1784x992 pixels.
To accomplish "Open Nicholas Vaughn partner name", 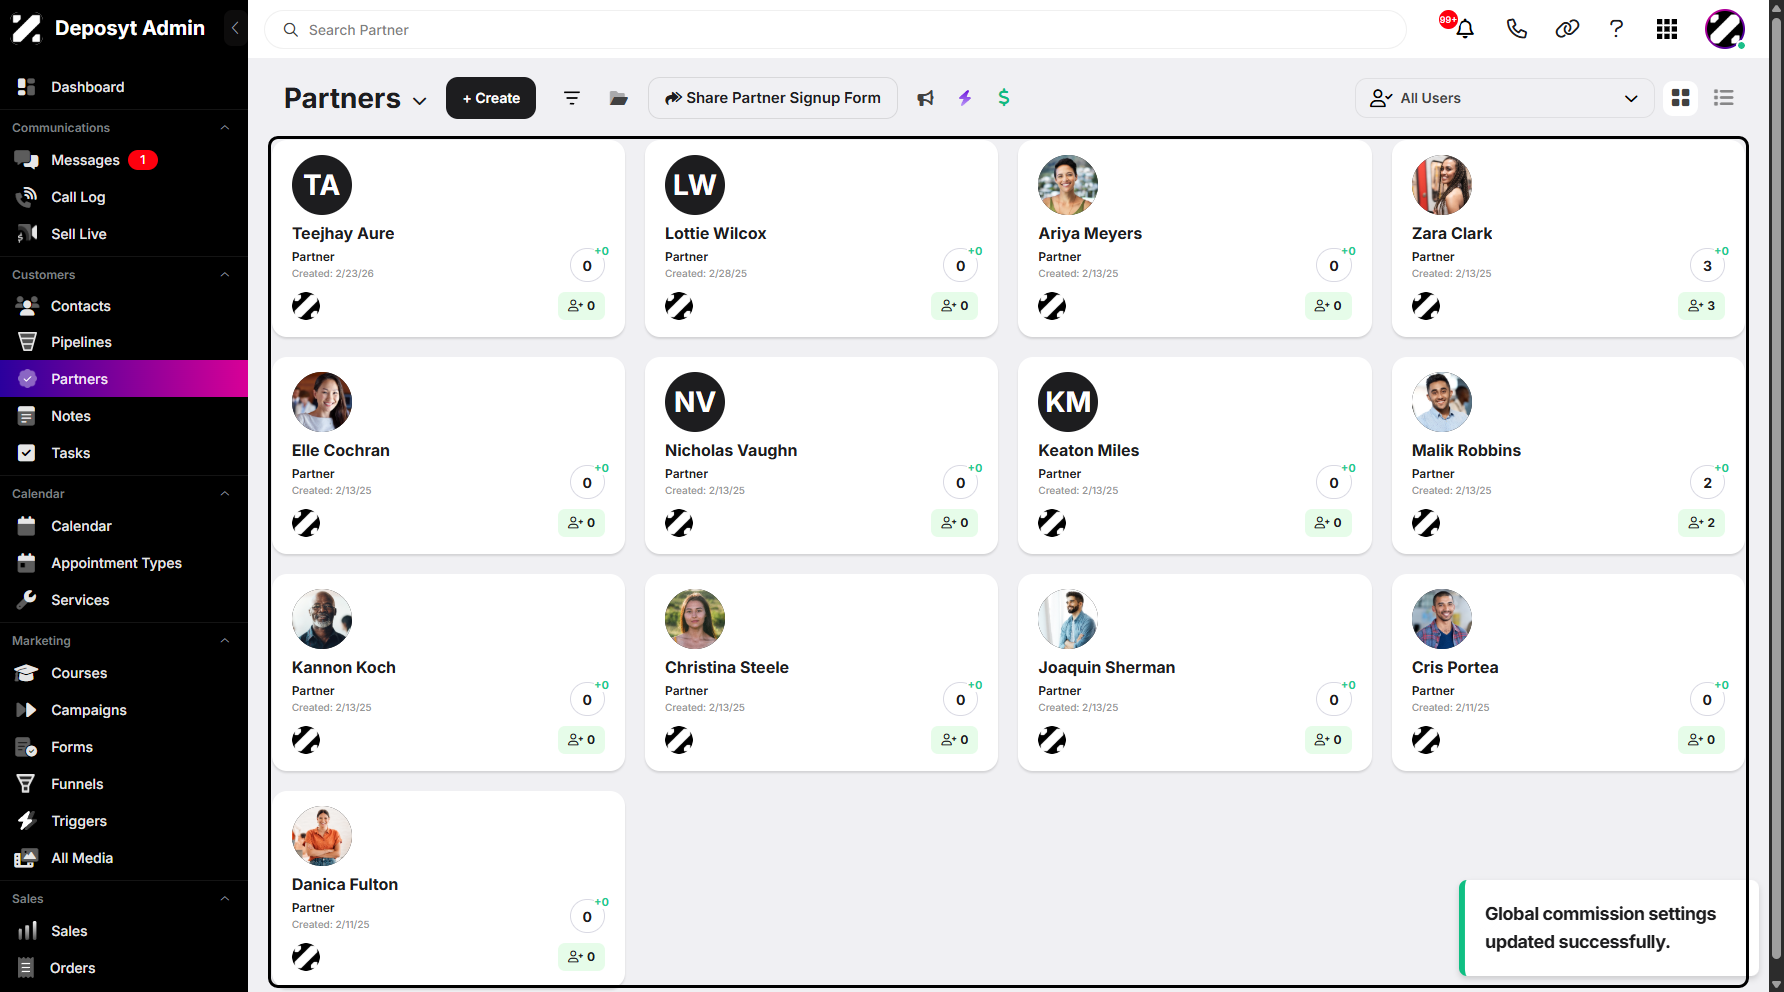I will tap(731, 450).
